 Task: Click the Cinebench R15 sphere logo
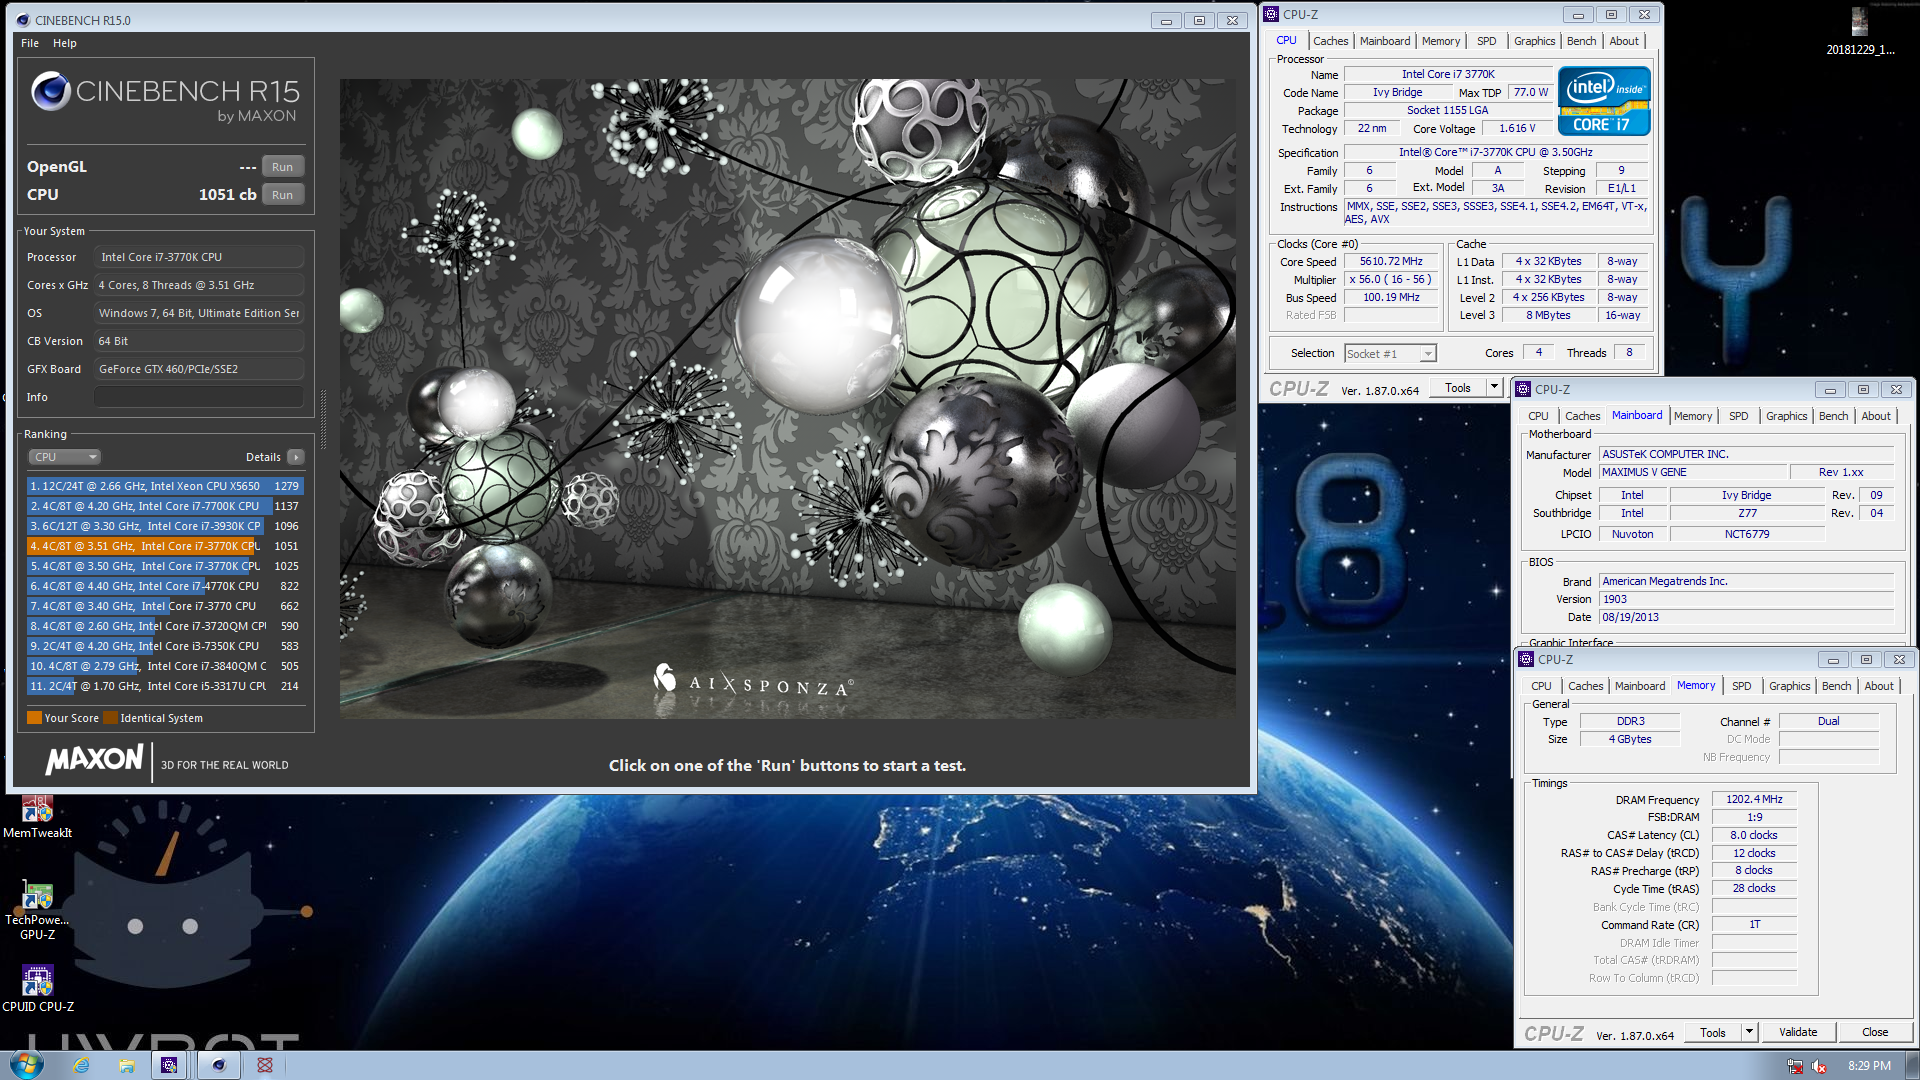(x=51, y=92)
